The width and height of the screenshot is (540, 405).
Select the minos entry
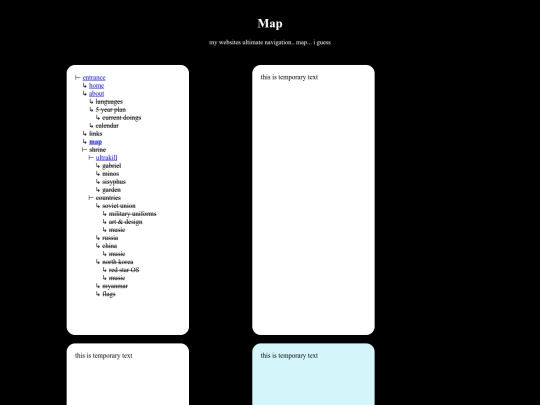[x=111, y=174]
